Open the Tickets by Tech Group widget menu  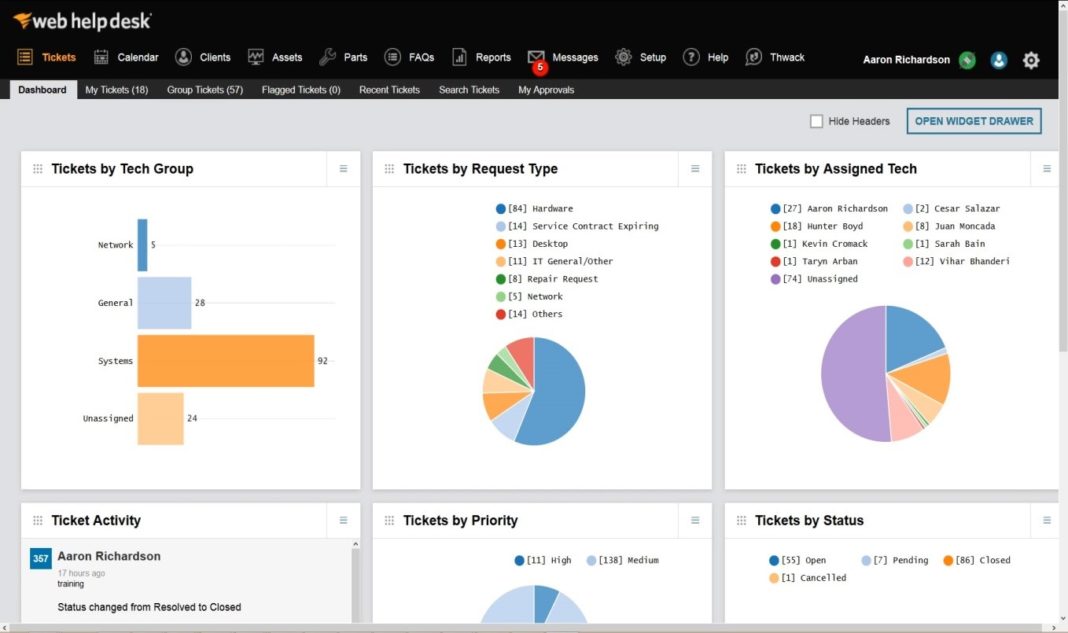tap(343, 169)
